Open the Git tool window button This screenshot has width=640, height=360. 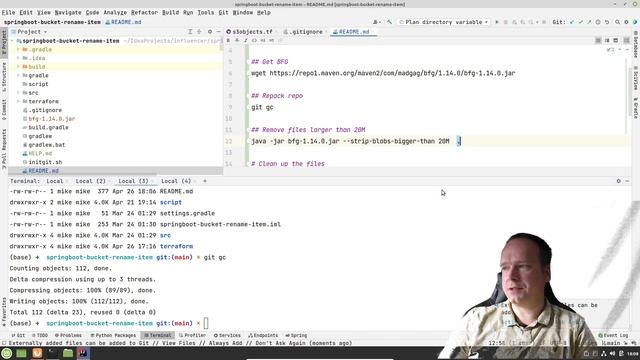[x=18, y=336]
